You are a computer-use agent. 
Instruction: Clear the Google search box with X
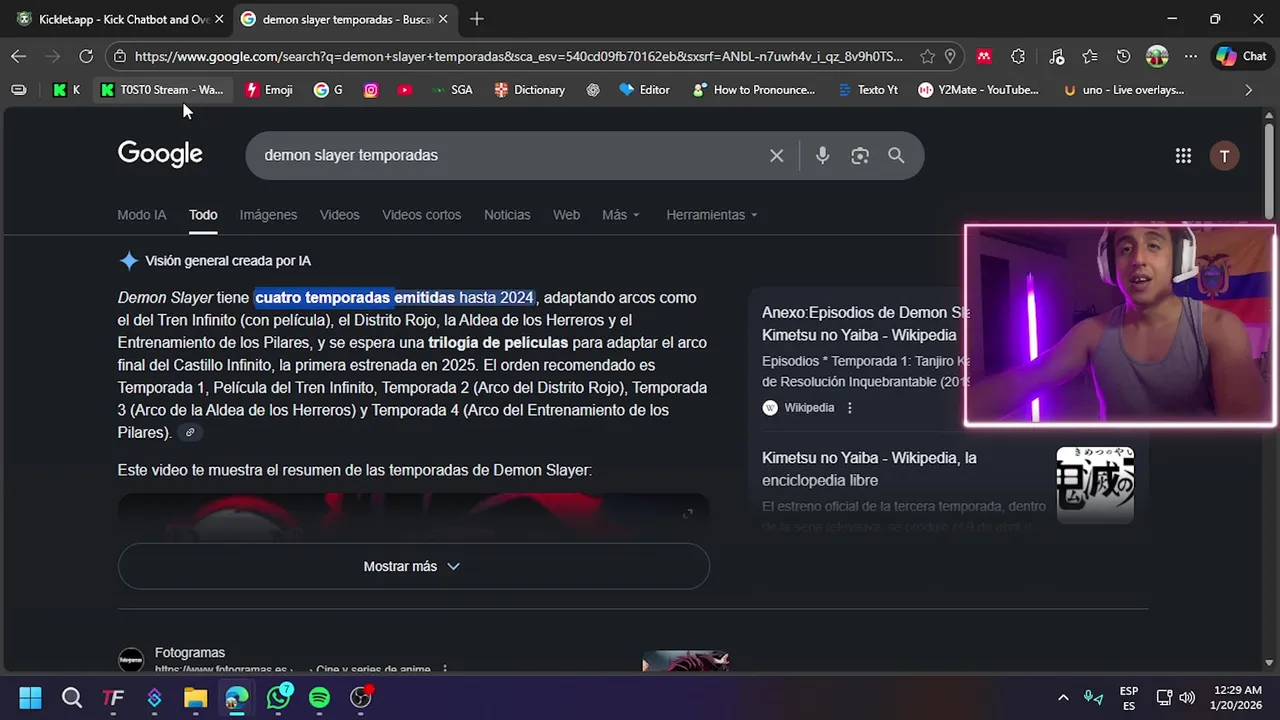click(776, 155)
